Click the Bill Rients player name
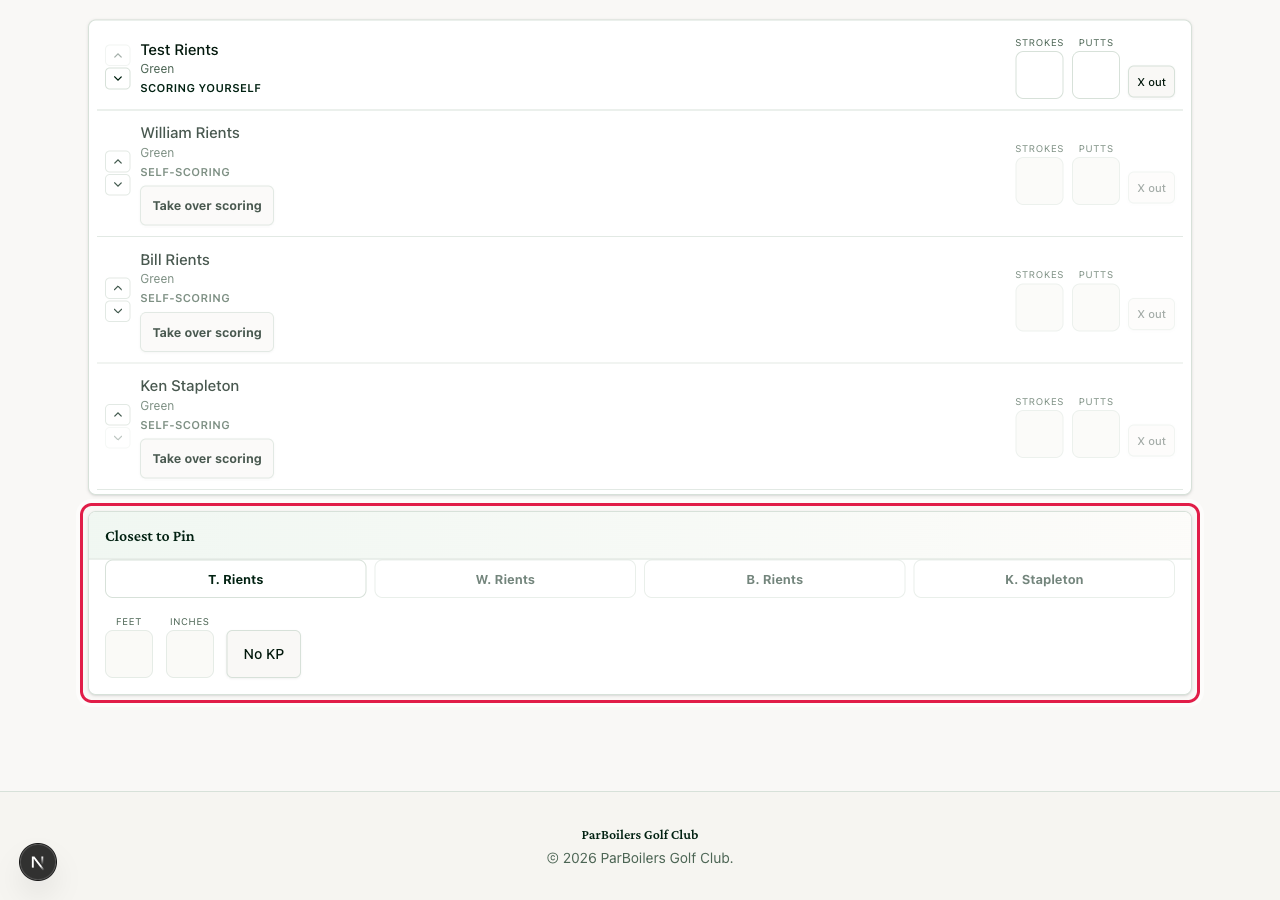This screenshot has width=1280, height=900. pos(175,260)
